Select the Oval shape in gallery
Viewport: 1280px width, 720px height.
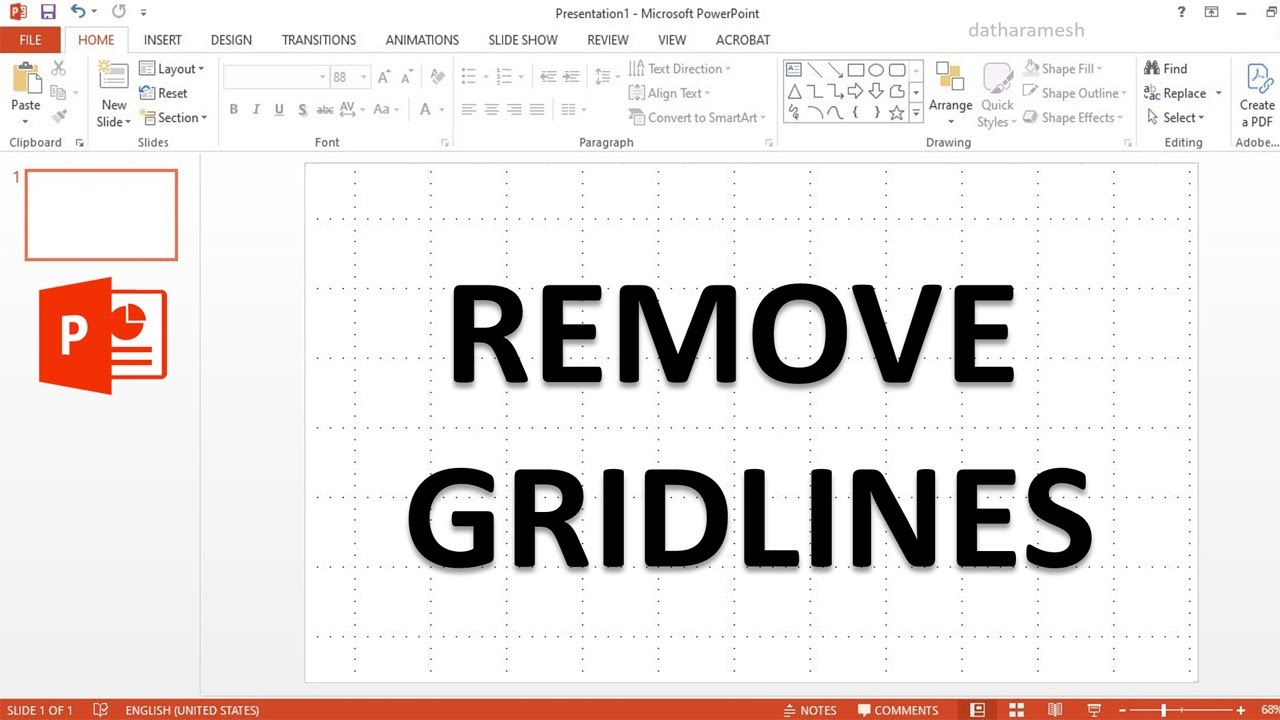point(876,70)
